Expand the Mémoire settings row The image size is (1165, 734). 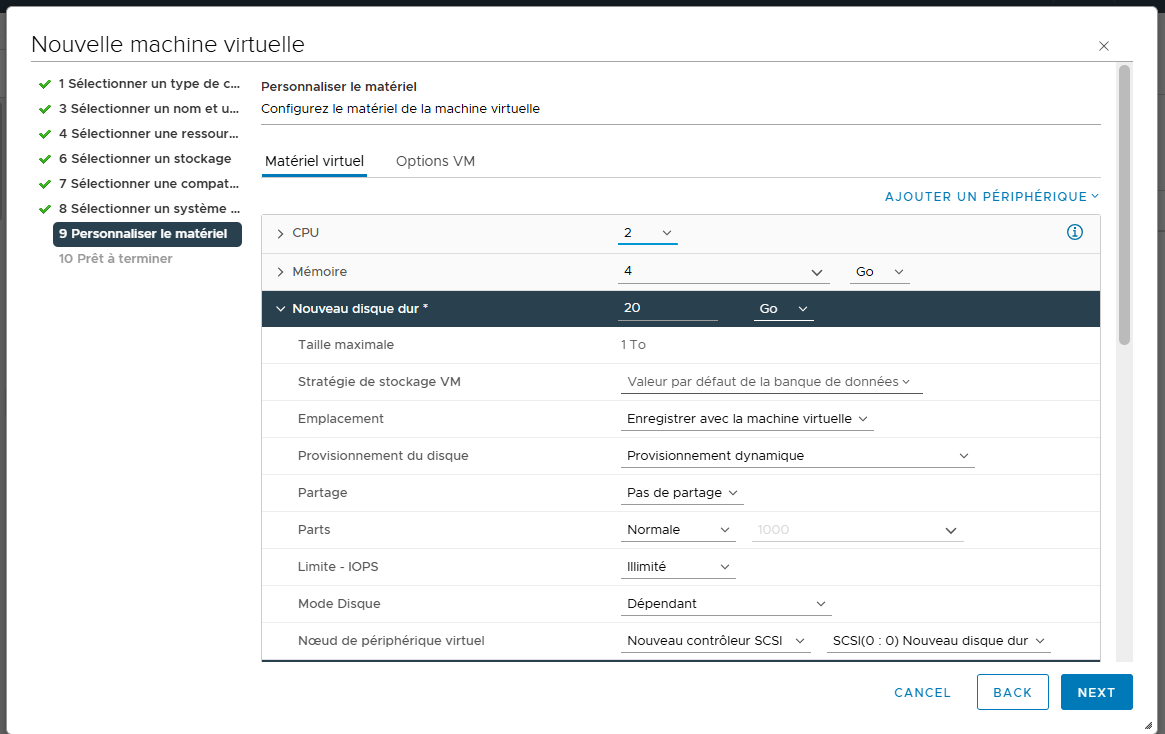(x=280, y=272)
